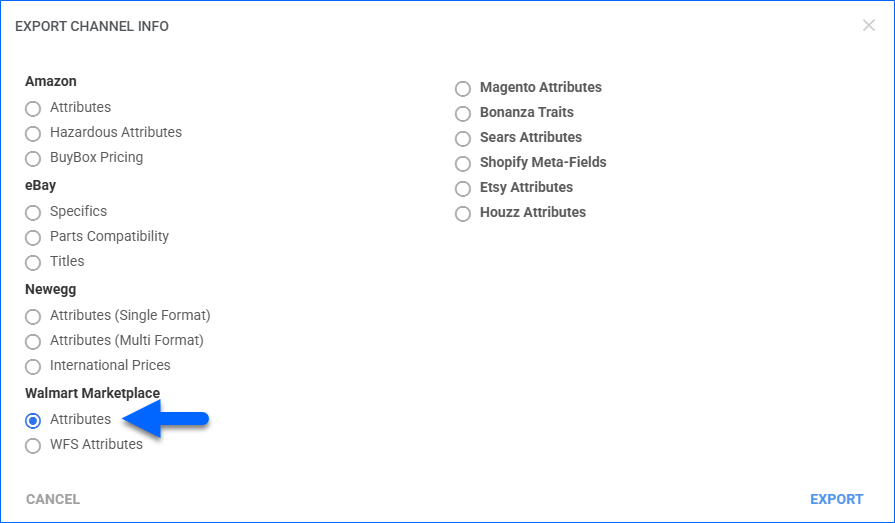Choose eBay Titles radio button
Screen dimensions: 895x523
pyautogui.click(x=33, y=262)
